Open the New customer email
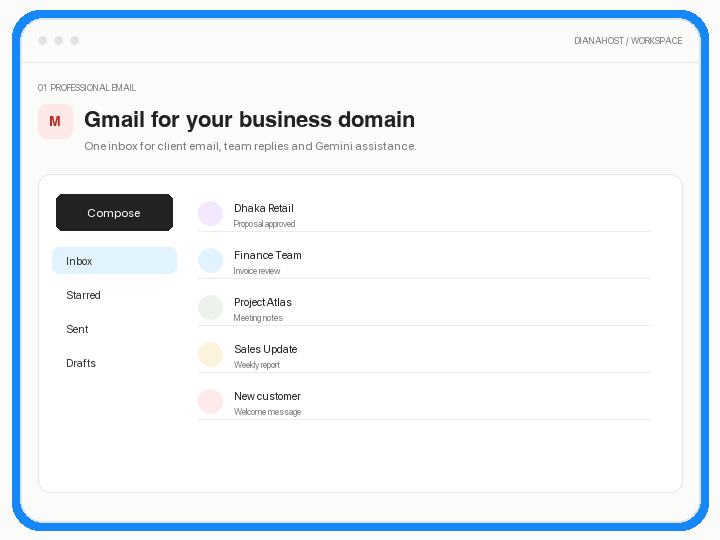 tap(424, 402)
